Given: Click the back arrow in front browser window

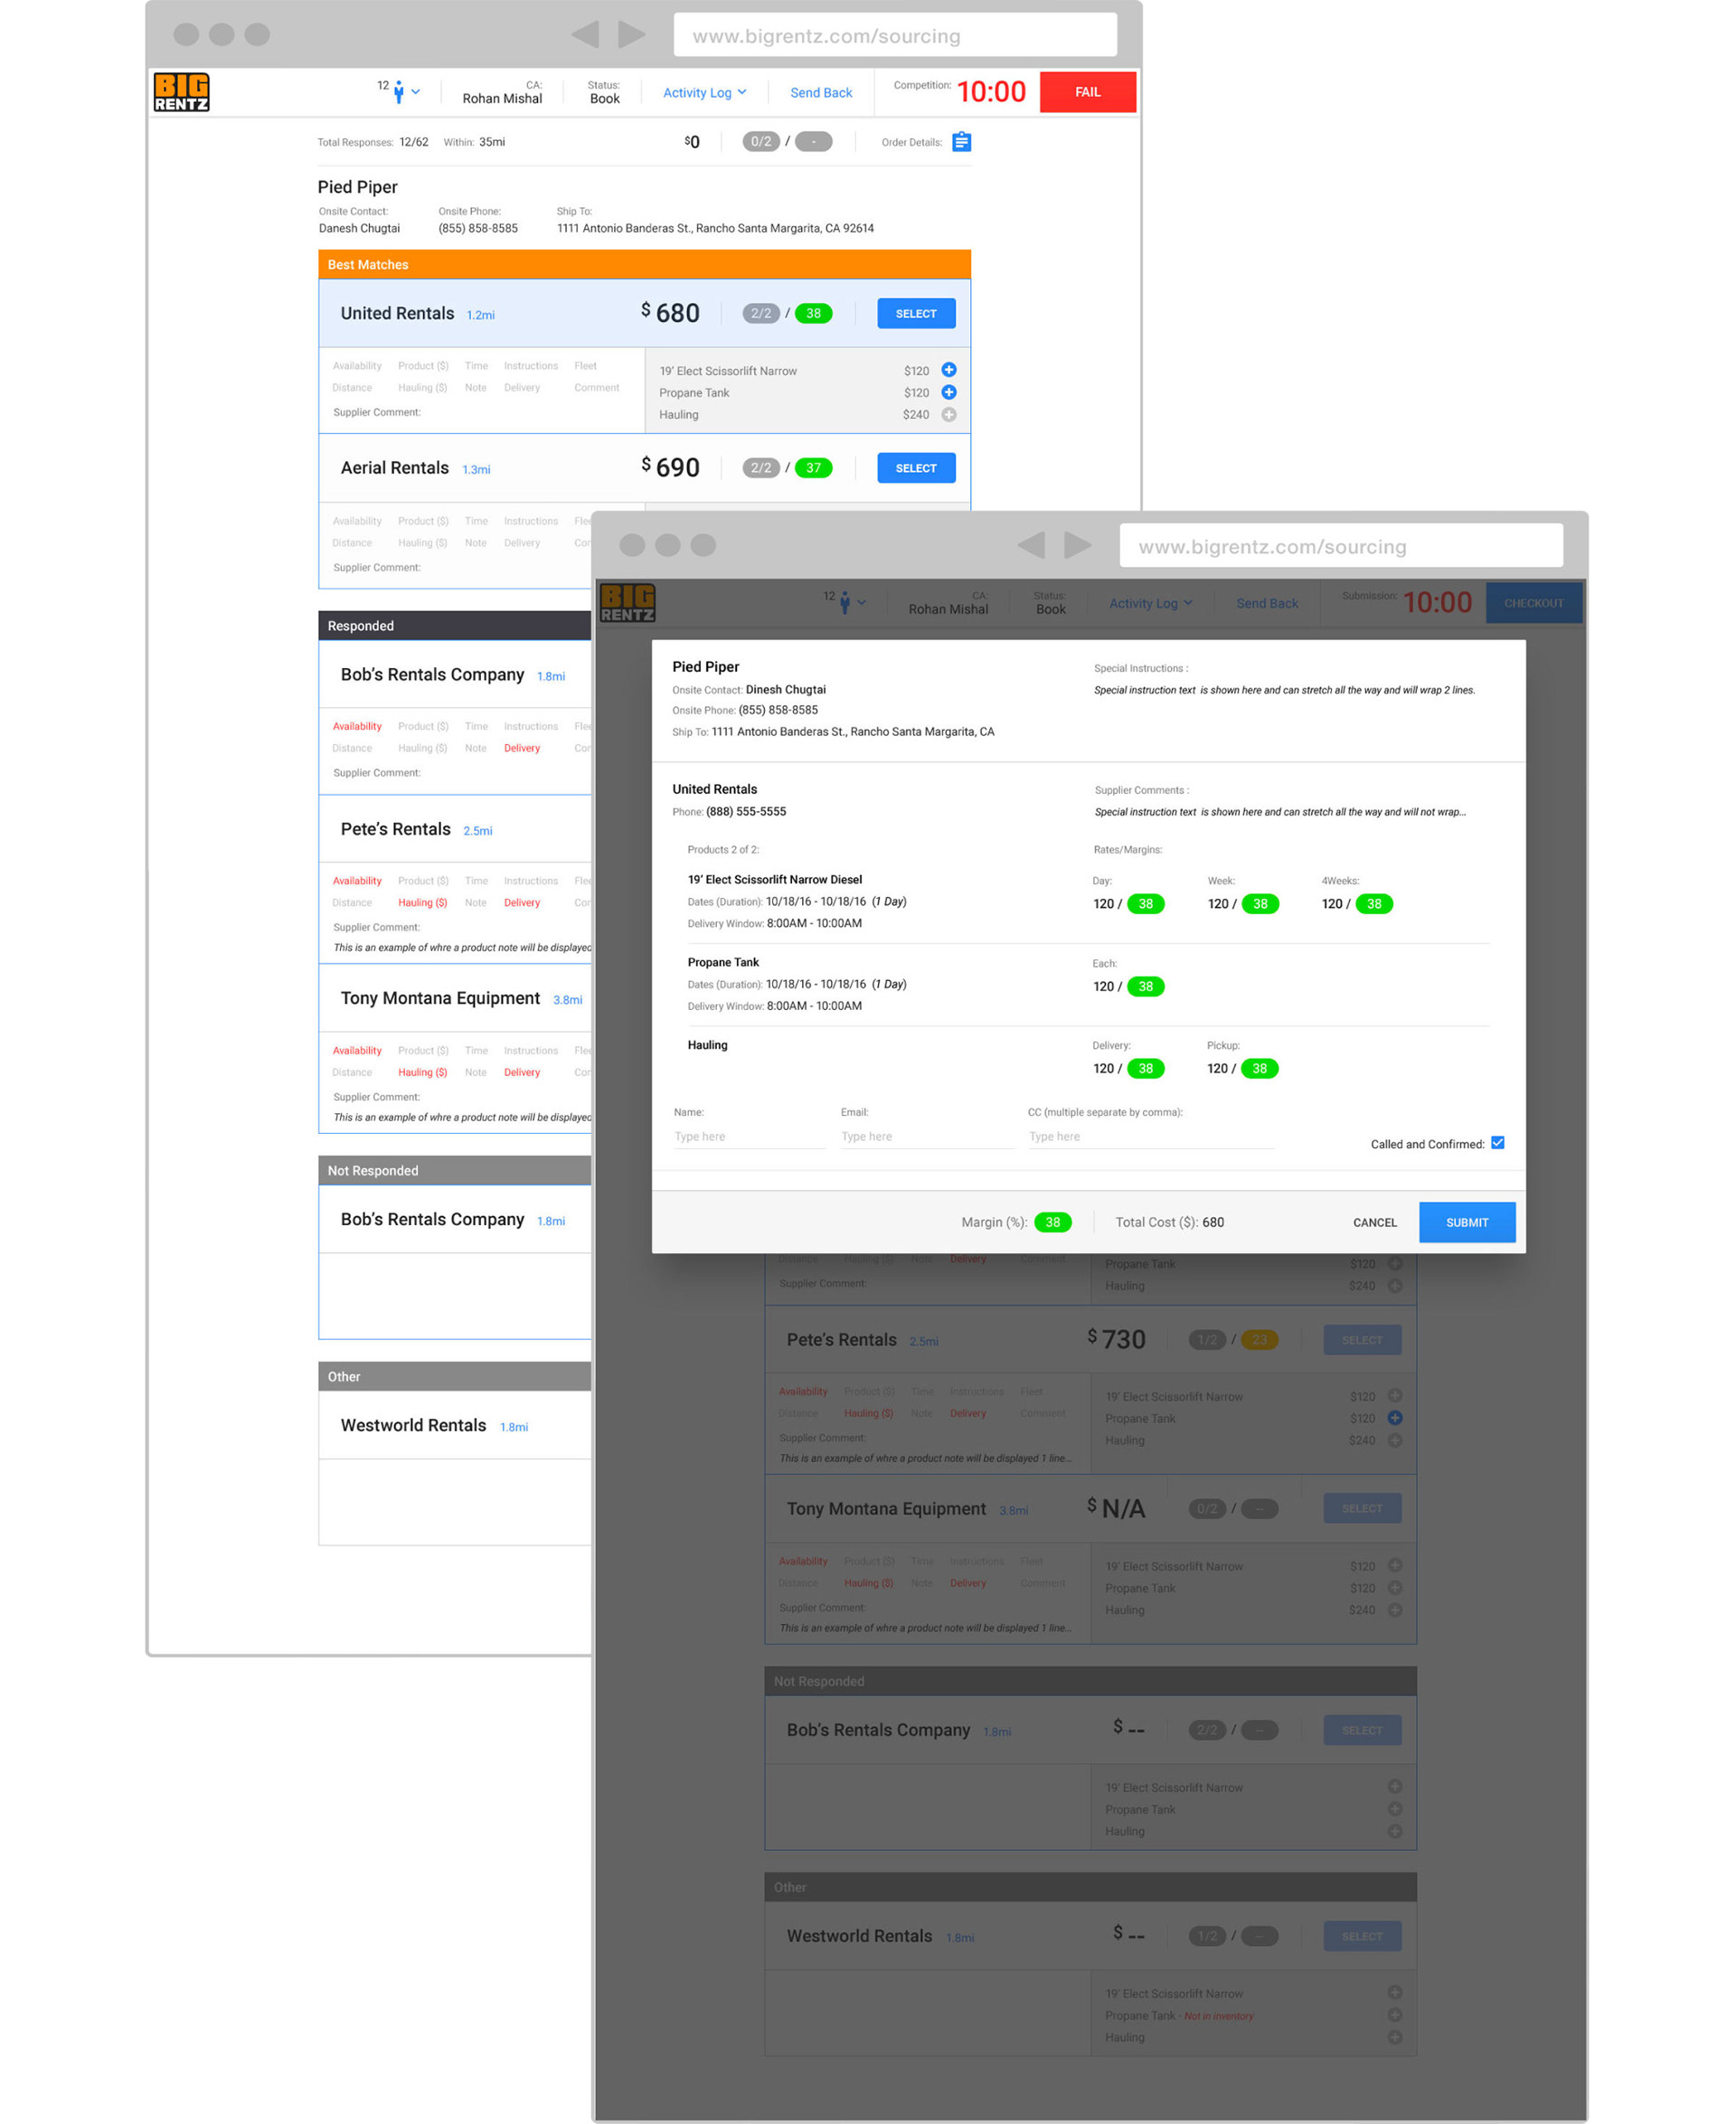Looking at the screenshot, I should click(x=1031, y=545).
